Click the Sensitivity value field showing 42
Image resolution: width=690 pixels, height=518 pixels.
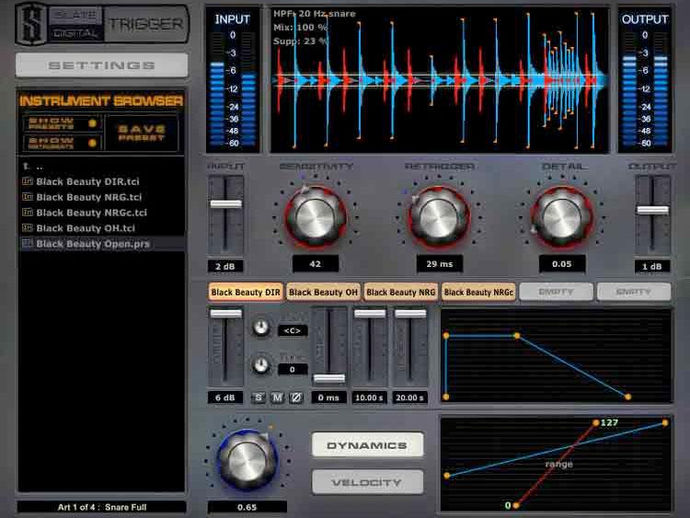click(316, 264)
